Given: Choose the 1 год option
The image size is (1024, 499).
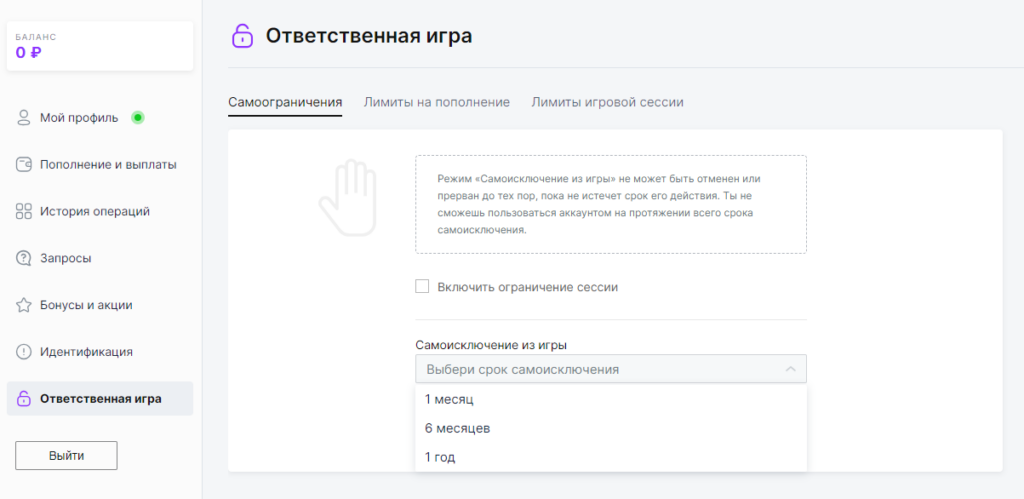Looking at the screenshot, I should click(611, 457).
